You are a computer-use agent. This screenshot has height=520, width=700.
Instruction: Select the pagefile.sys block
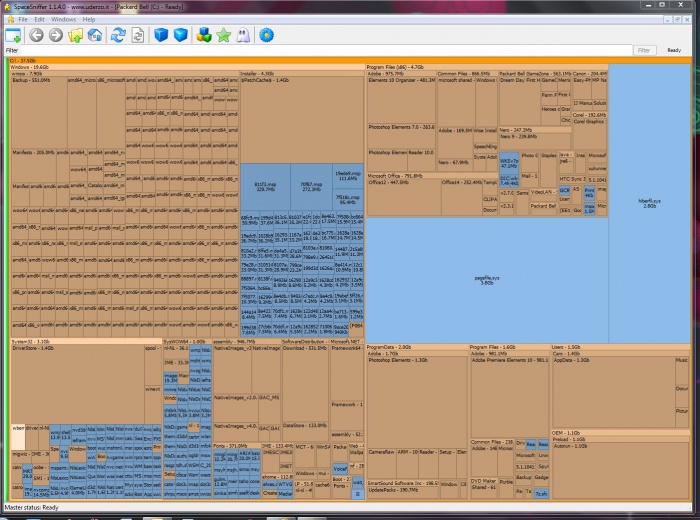tap(487, 280)
